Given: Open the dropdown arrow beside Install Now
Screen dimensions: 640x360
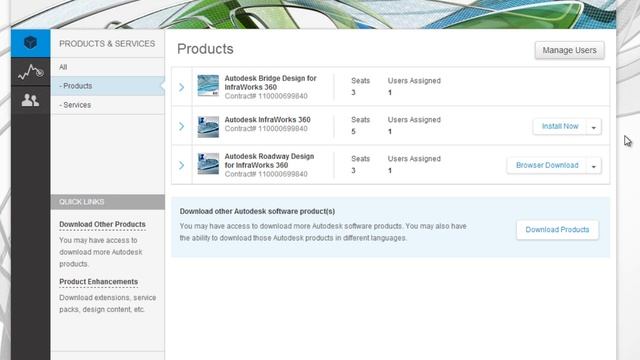Looking at the screenshot, I should click(x=594, y=127).
